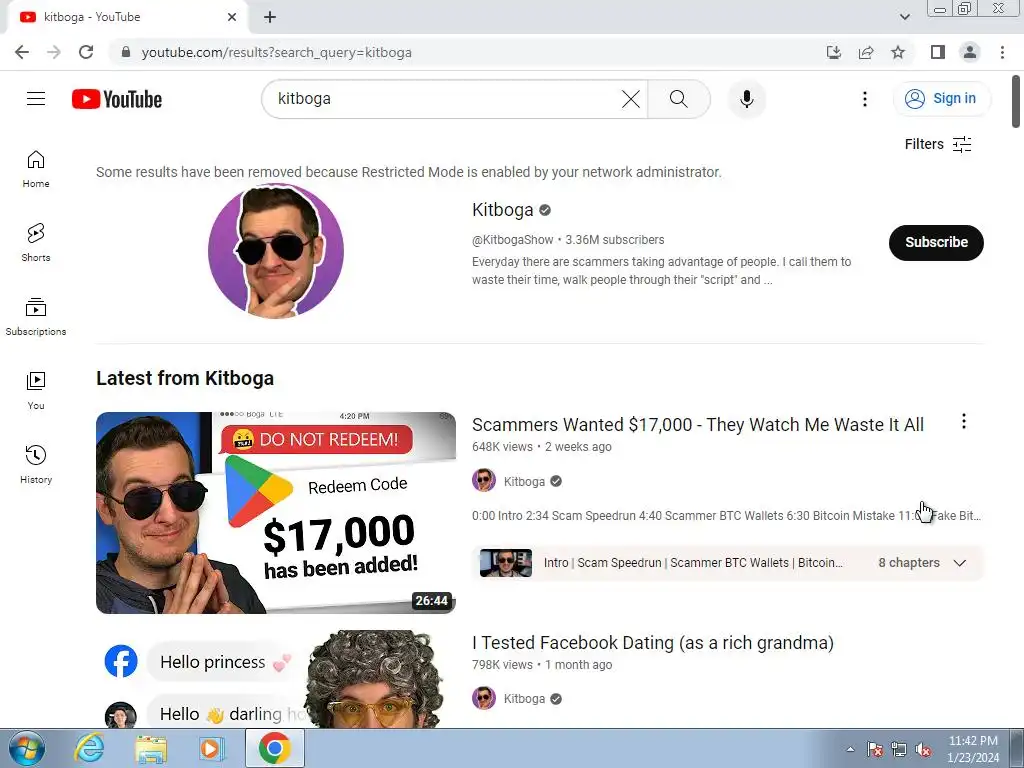Open Chrome's three-dot customize menu

coord(1002,52)
